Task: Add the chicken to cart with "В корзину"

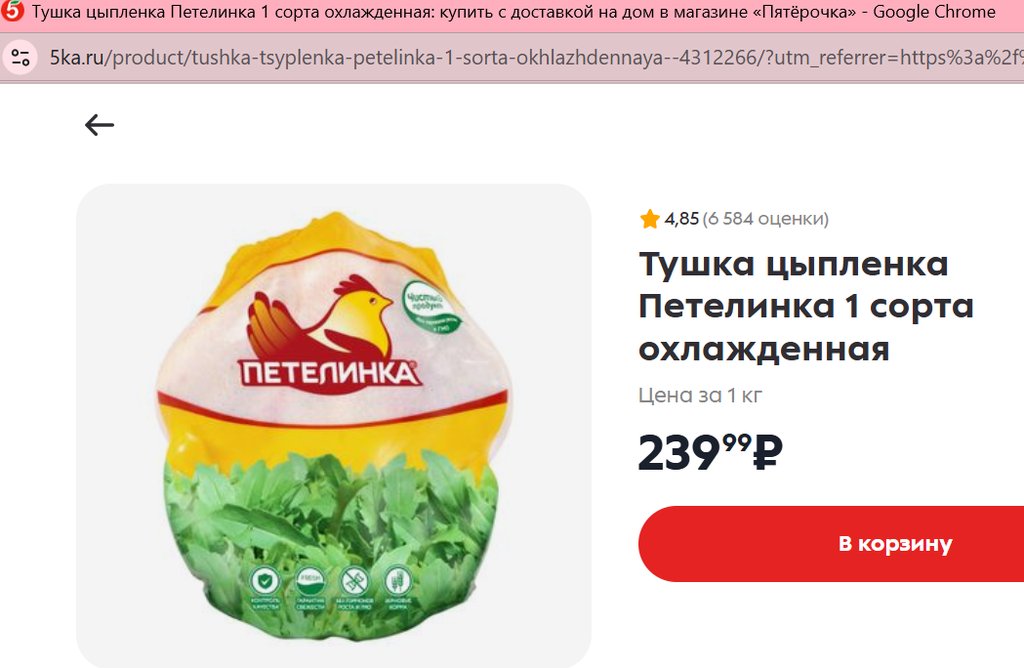Action: (831, 543)
